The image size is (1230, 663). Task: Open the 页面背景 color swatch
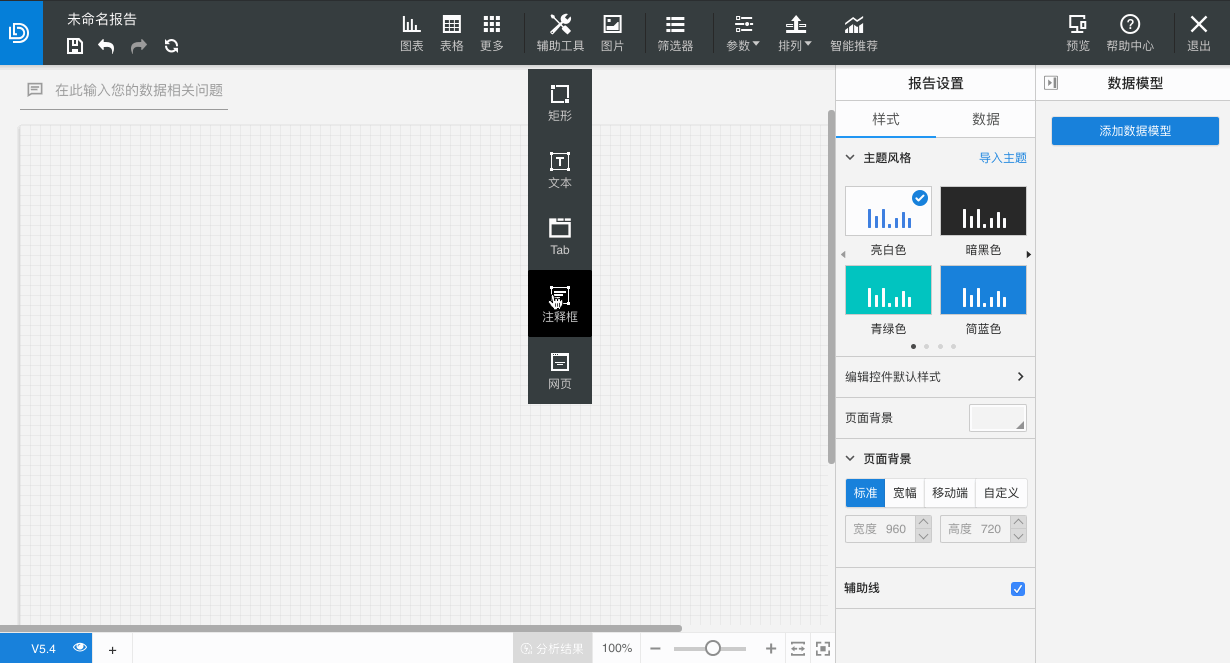click(998, 418)
